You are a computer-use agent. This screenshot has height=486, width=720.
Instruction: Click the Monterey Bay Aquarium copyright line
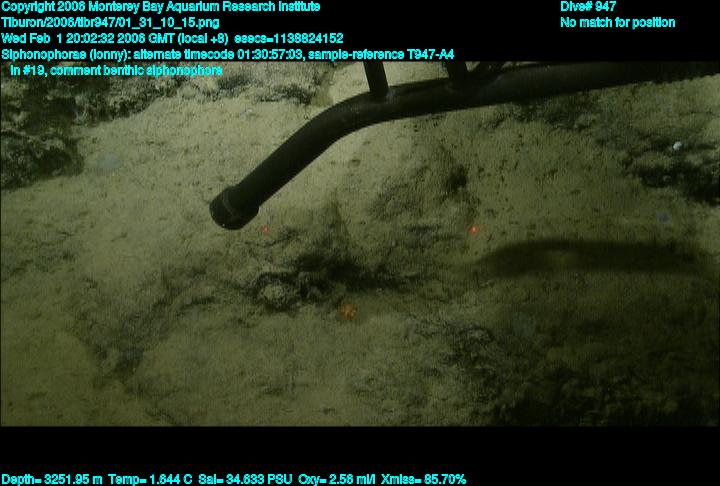[160, 6]
